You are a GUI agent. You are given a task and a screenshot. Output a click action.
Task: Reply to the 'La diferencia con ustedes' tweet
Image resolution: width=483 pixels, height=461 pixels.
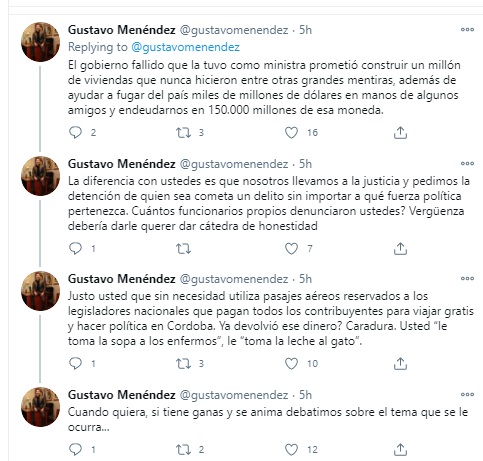click(x=75, y=248)
